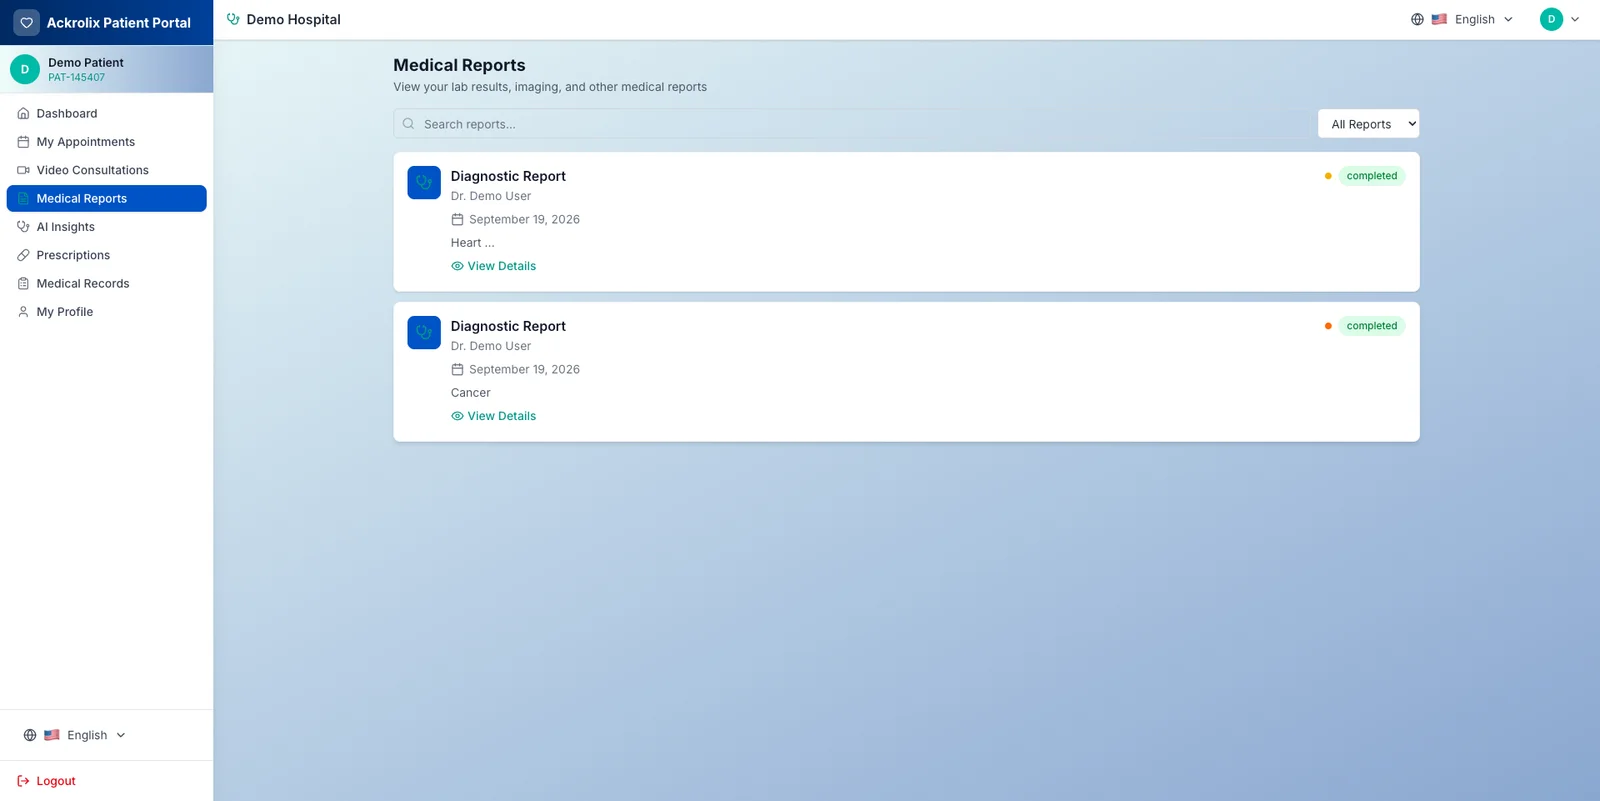Screen dimensions: 1600x801
Task: Click the globe icon in top header
Action: (x=1417, y=19)
